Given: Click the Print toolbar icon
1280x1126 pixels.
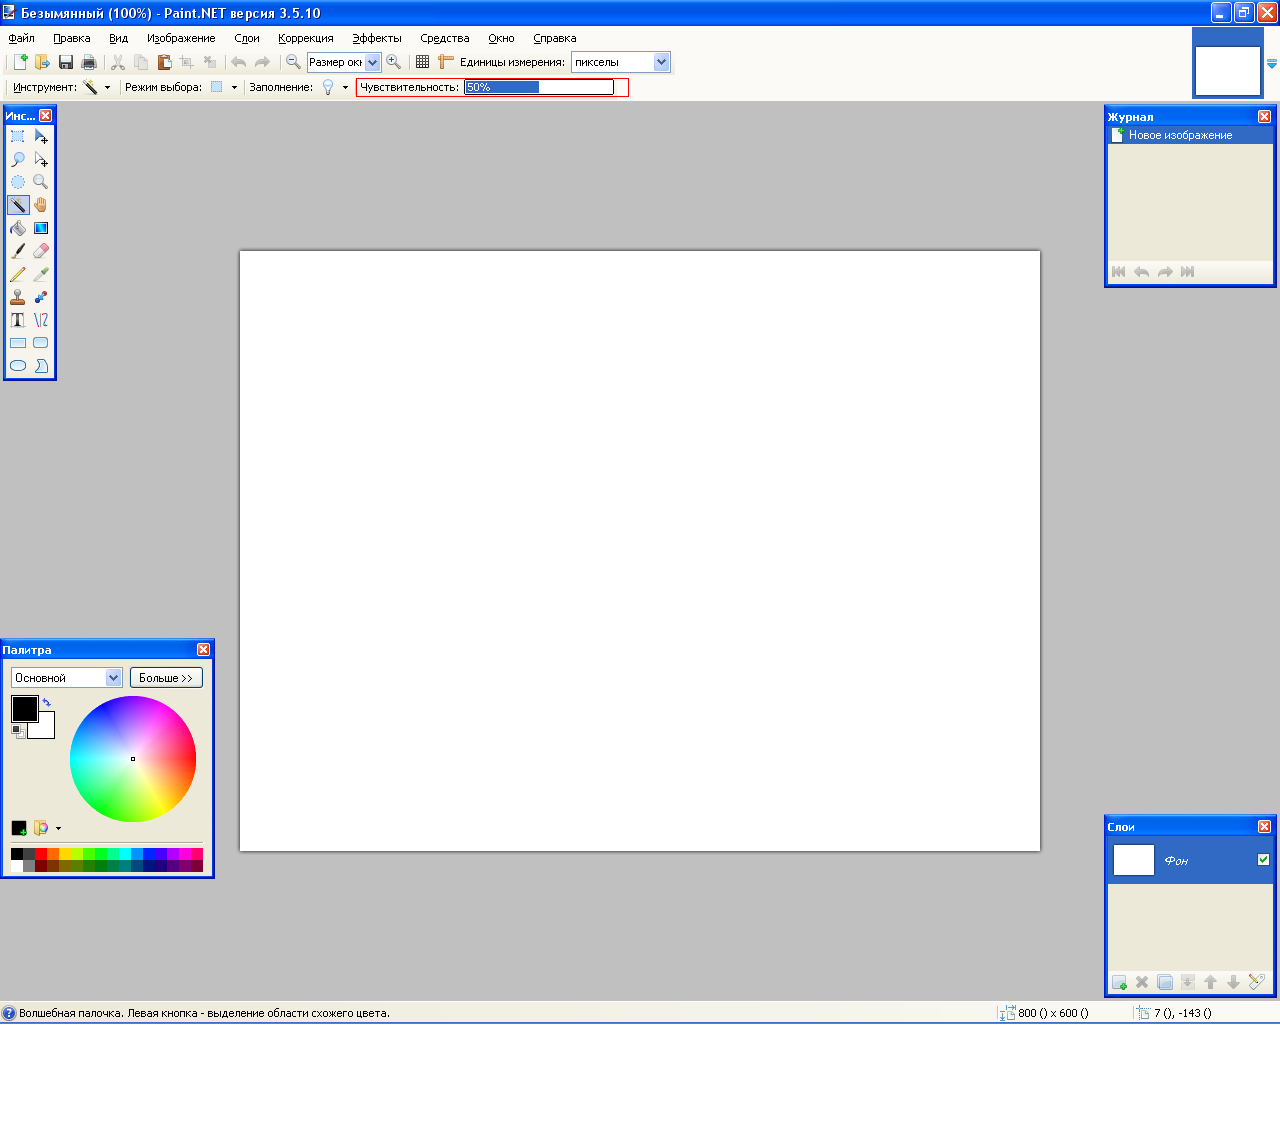Looking at the screenshot, I should [x=89, y=62].
